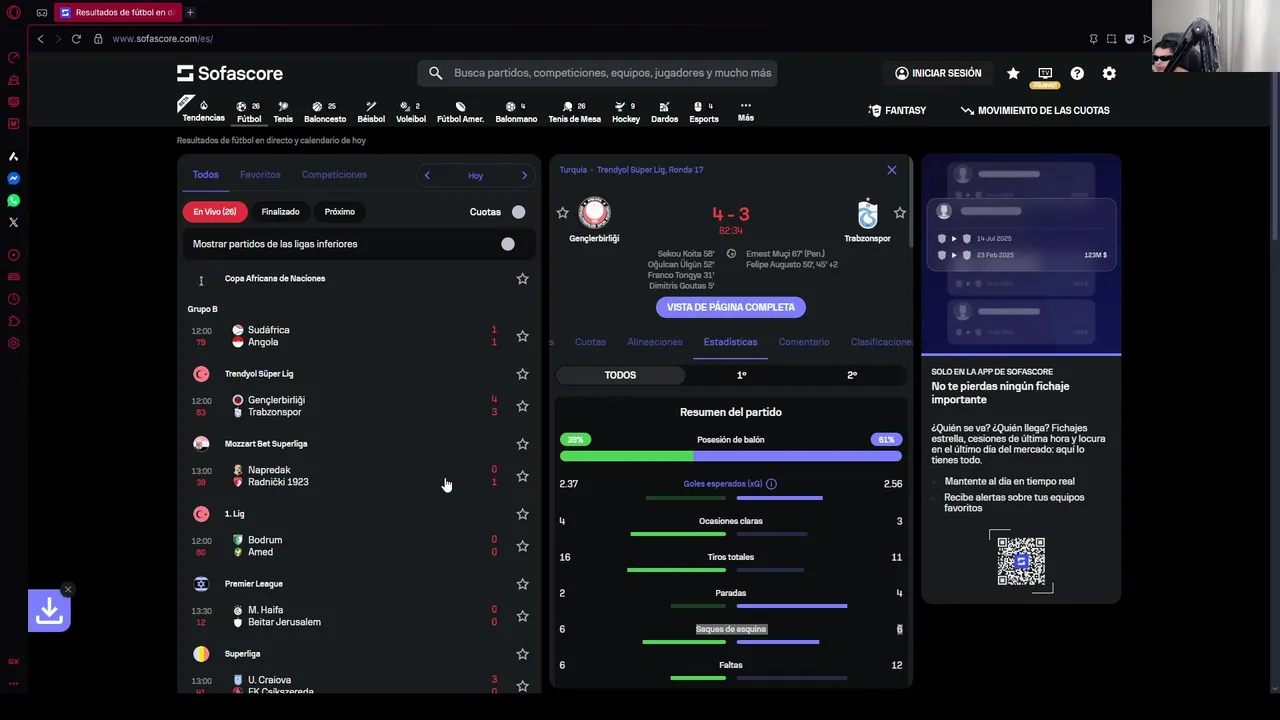Filter by Finalizado matches
The width and height of the screenshot is (1280, 720).
coord(280,212)
